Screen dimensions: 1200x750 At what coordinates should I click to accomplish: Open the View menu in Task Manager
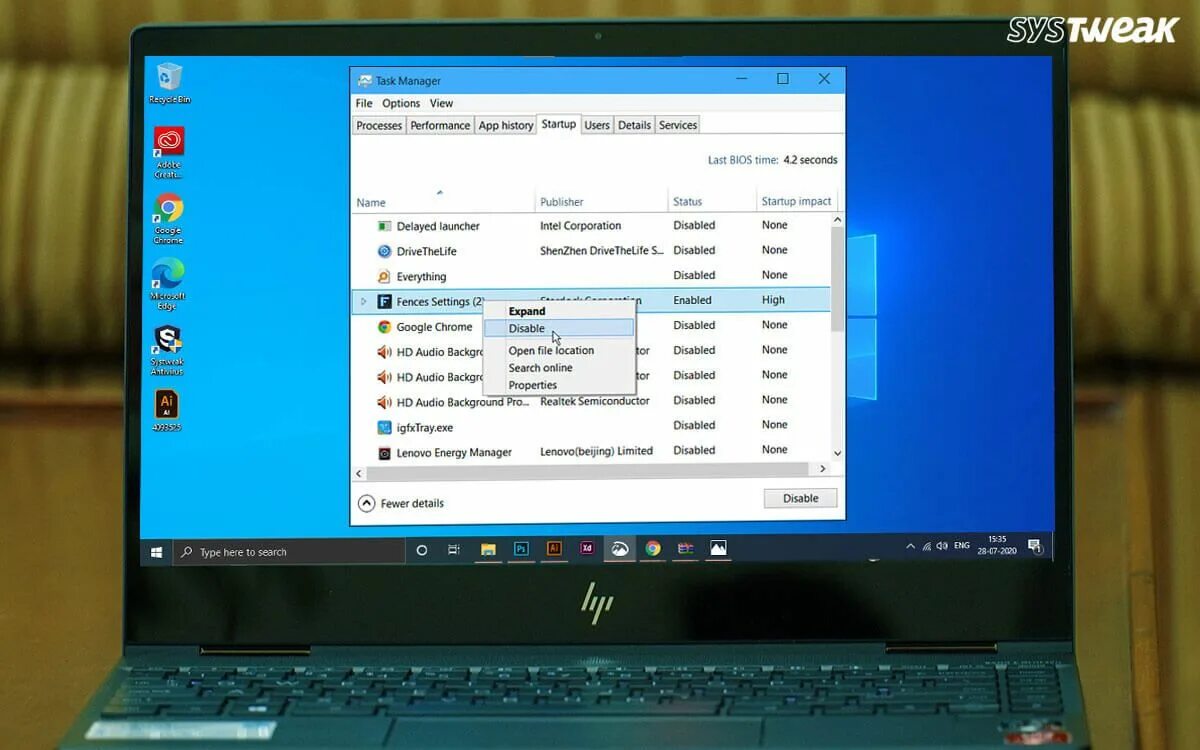441,103
